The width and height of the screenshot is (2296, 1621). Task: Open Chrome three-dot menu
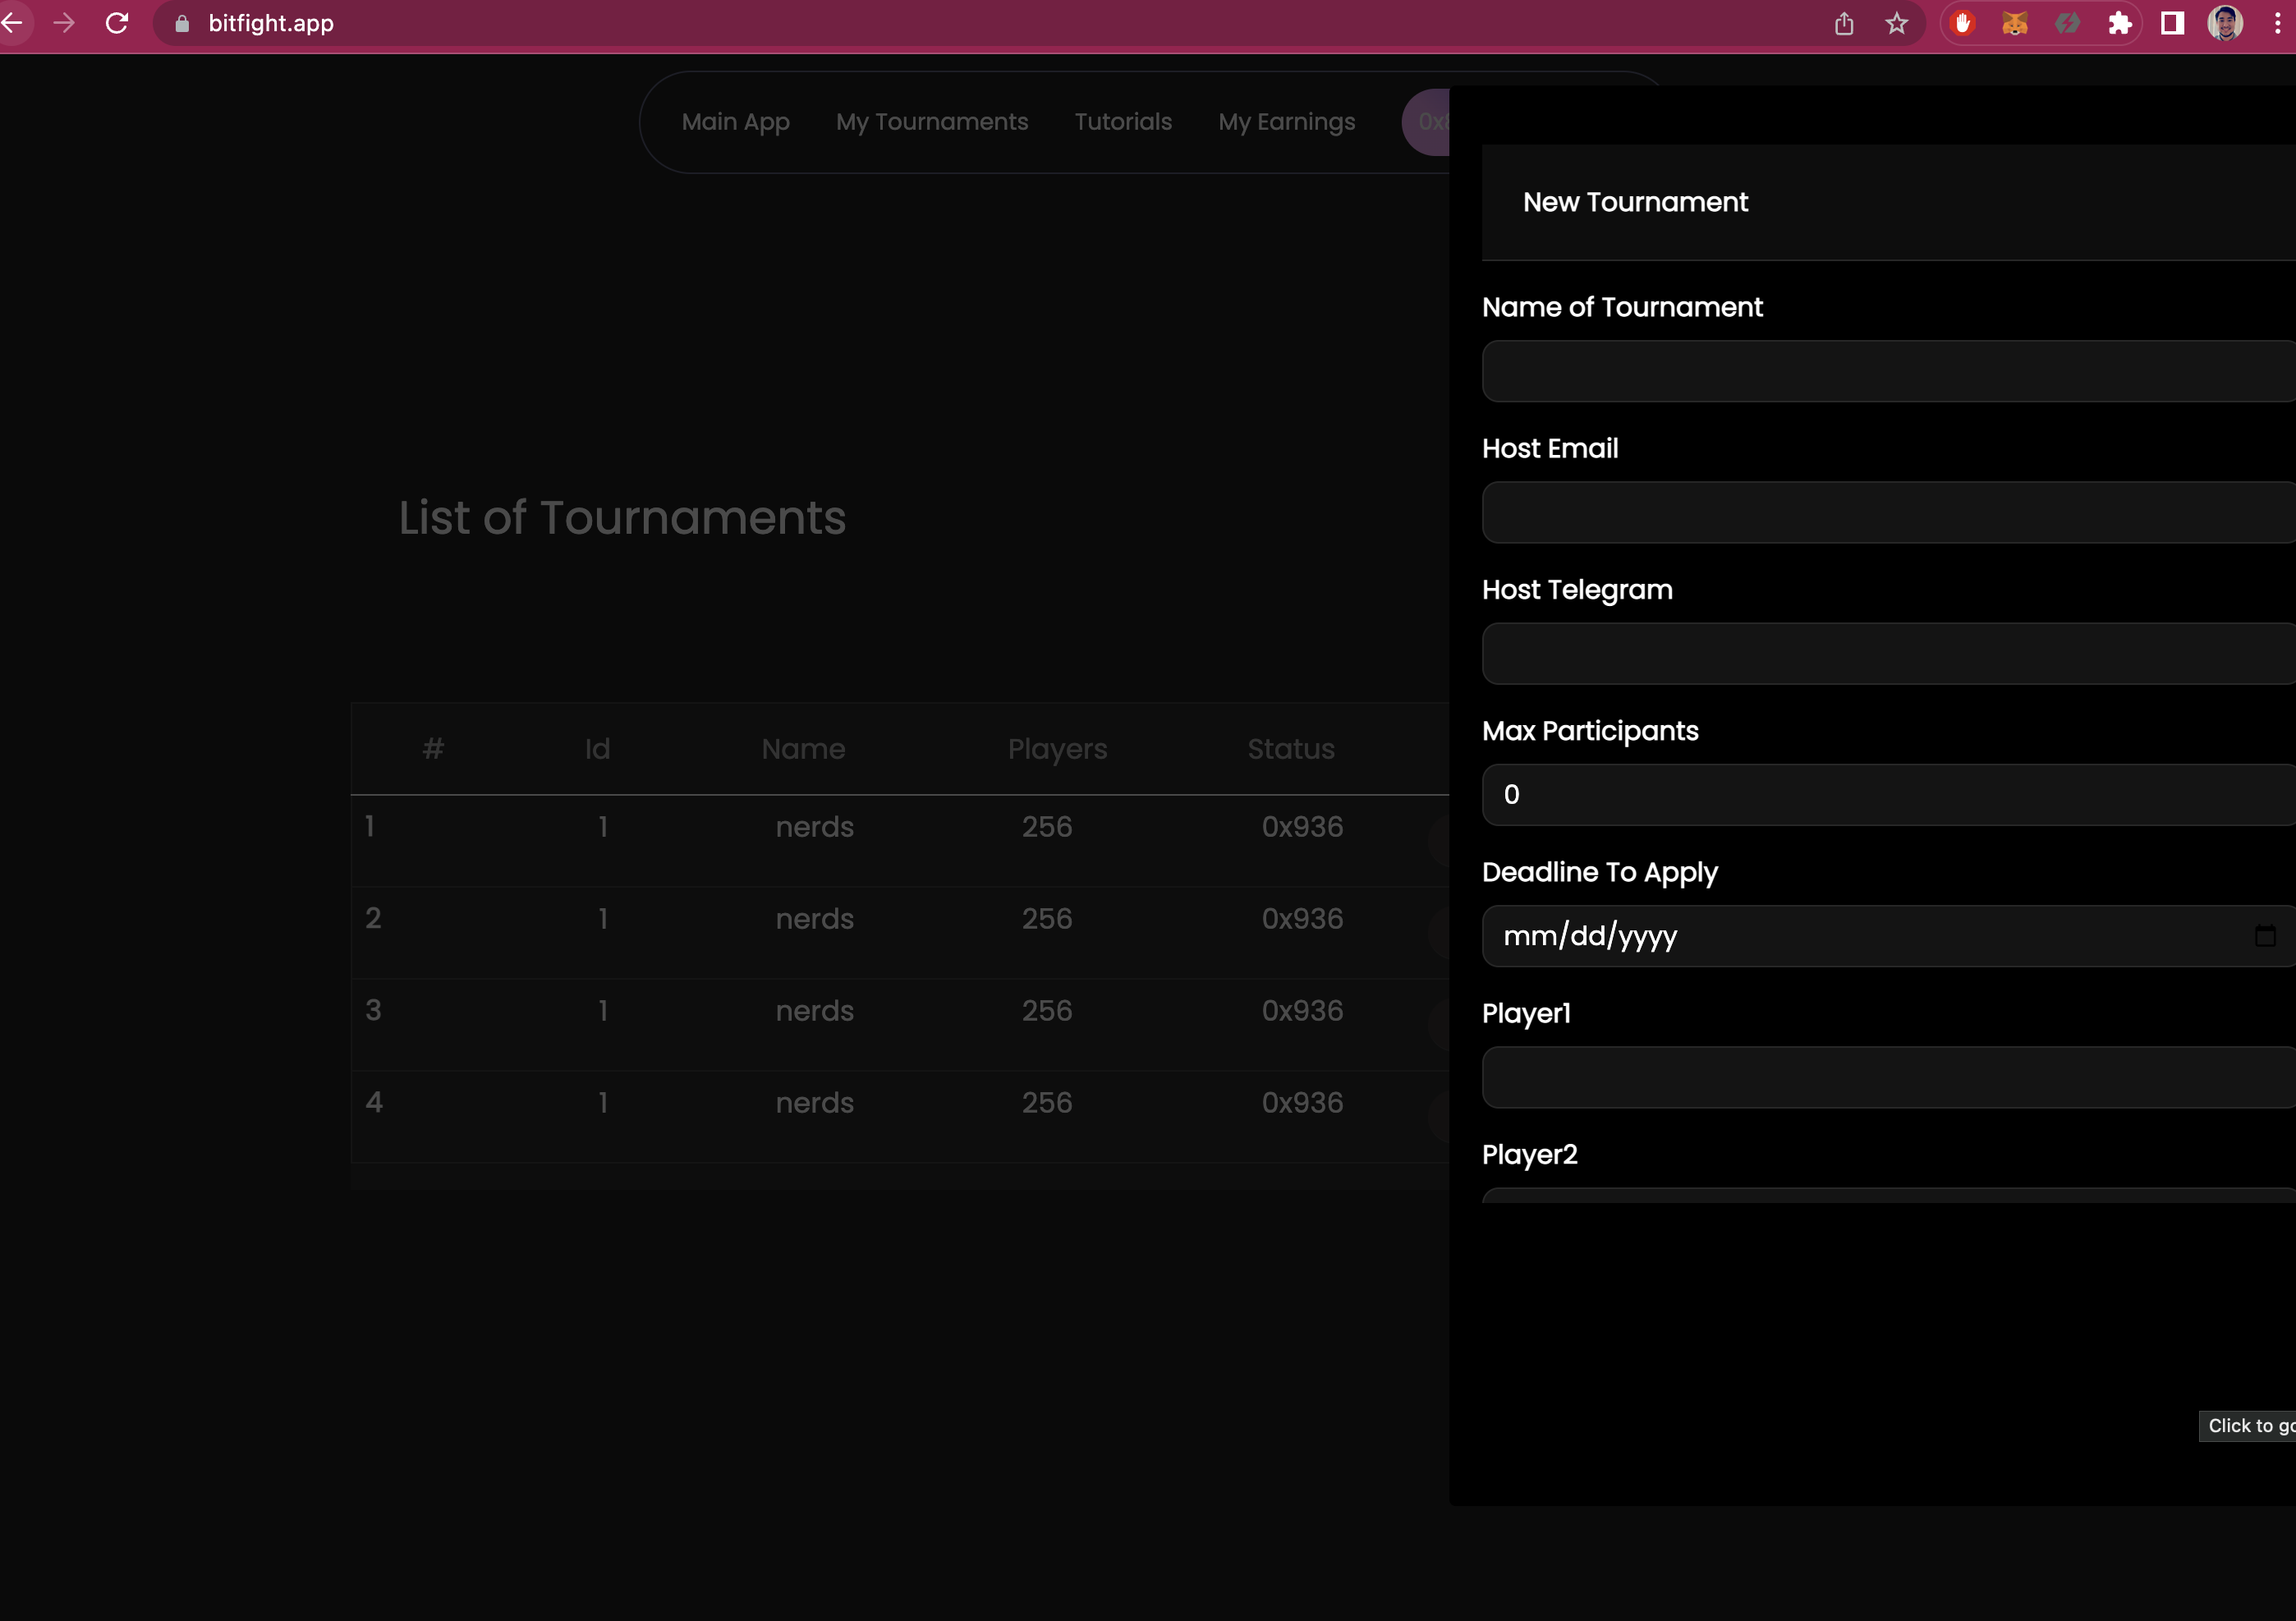(x=2277, y=23)
